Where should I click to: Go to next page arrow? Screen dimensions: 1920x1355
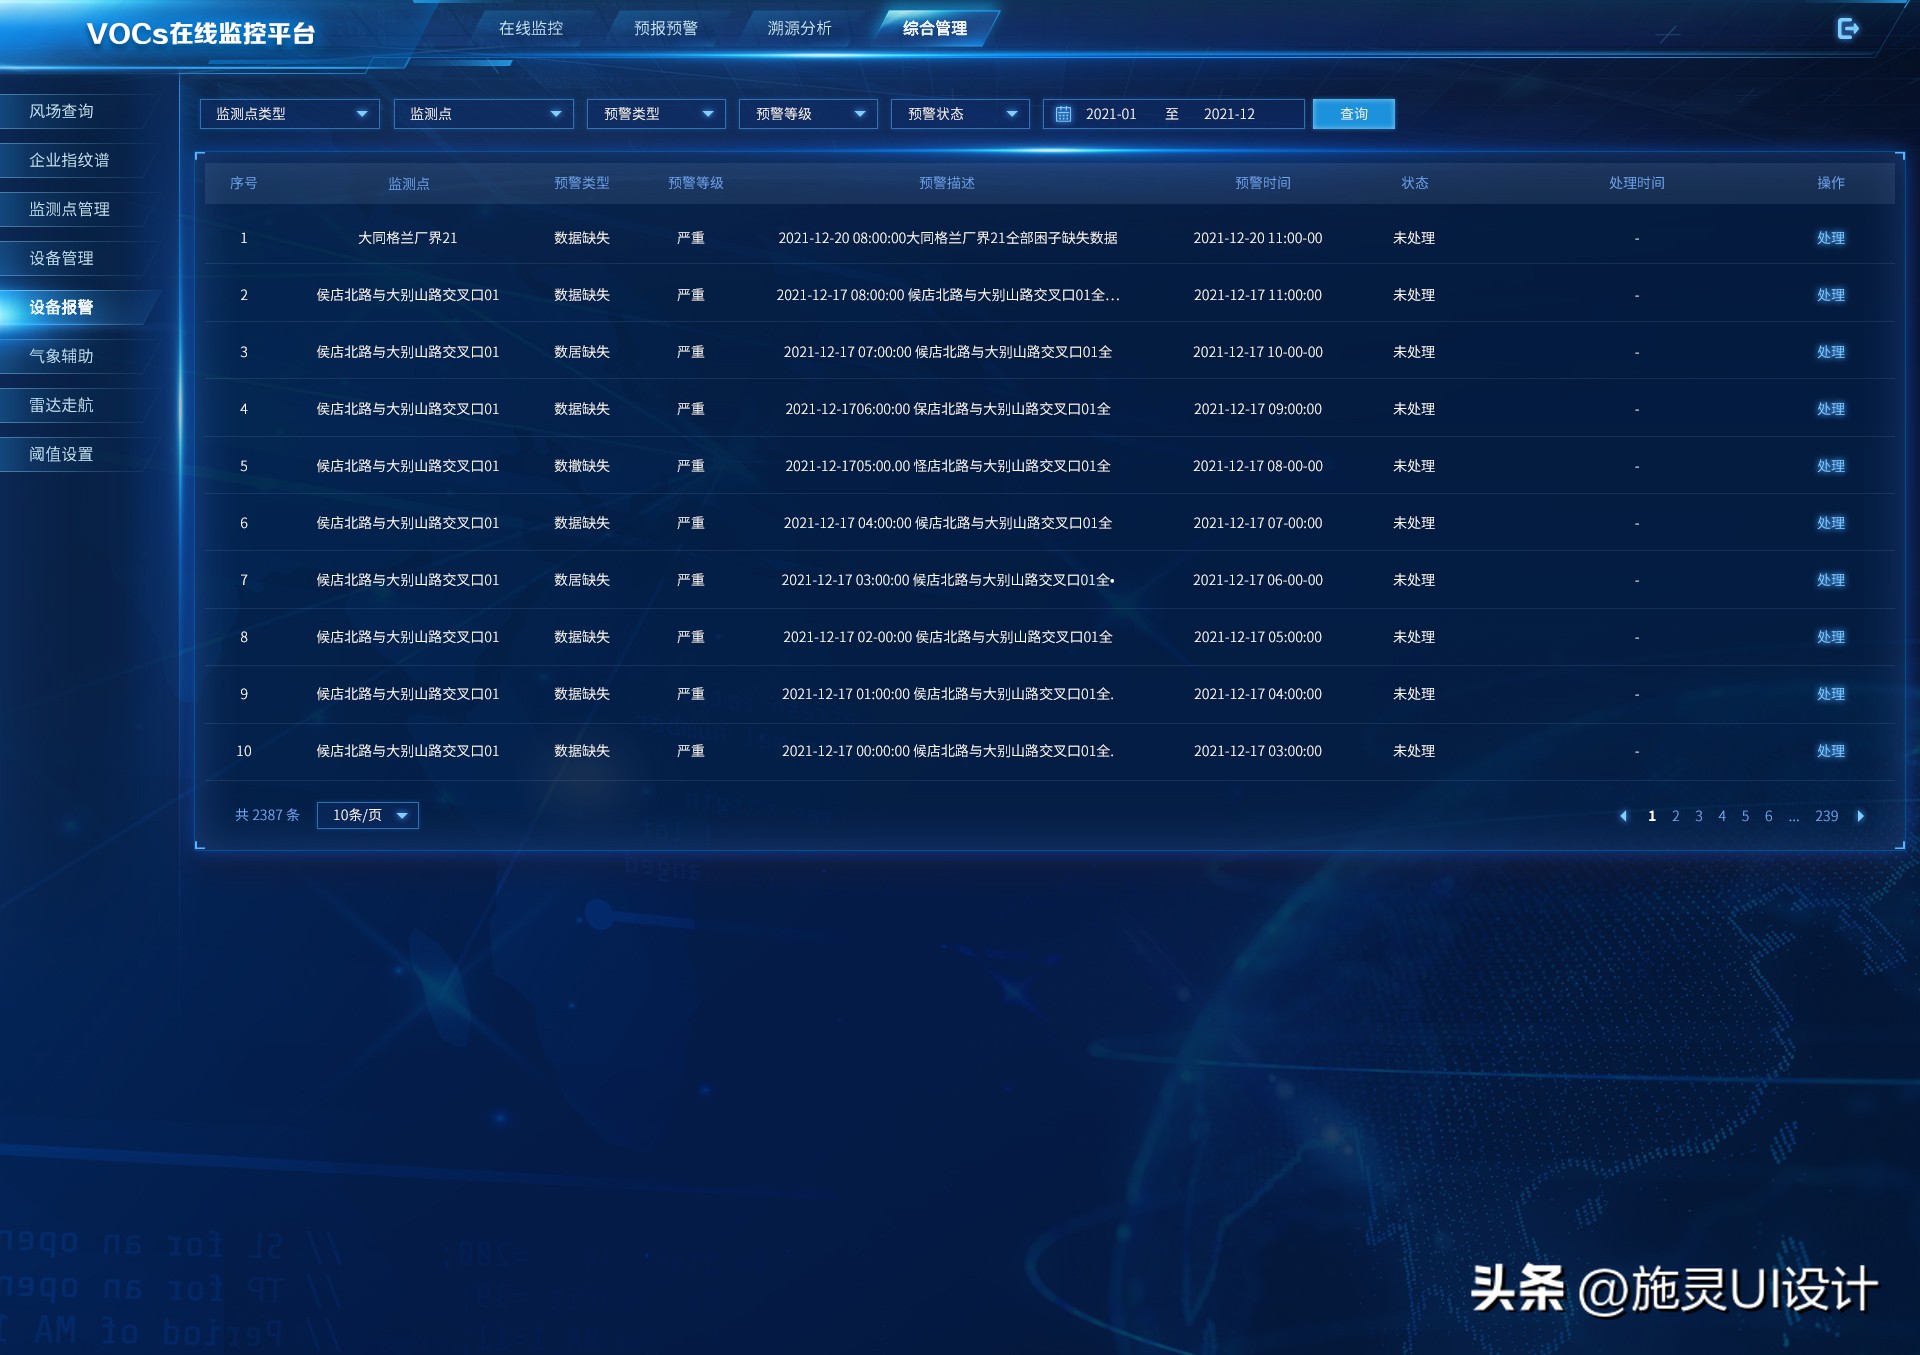1861,816
